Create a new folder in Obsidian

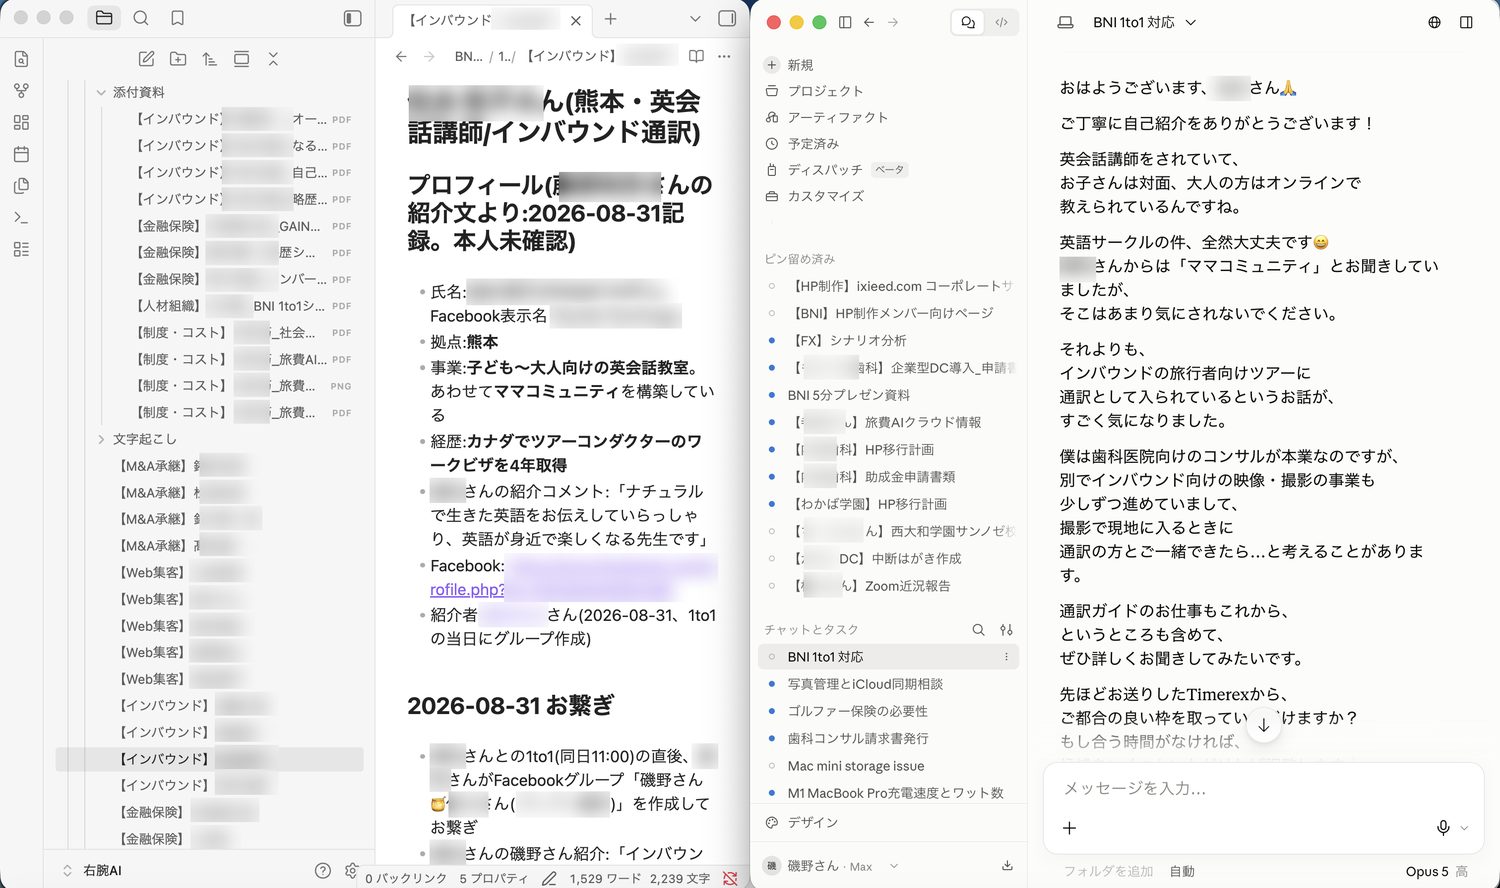[x=178, y=59]
